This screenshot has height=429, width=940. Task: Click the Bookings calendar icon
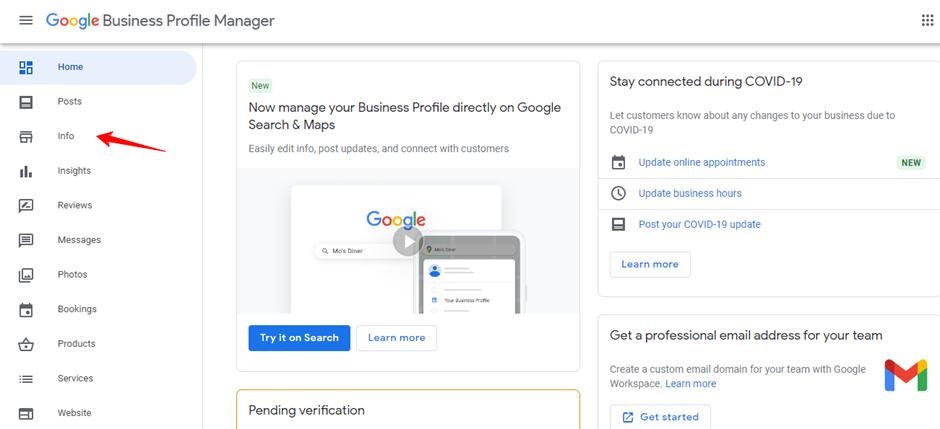(x=26, y=310)
